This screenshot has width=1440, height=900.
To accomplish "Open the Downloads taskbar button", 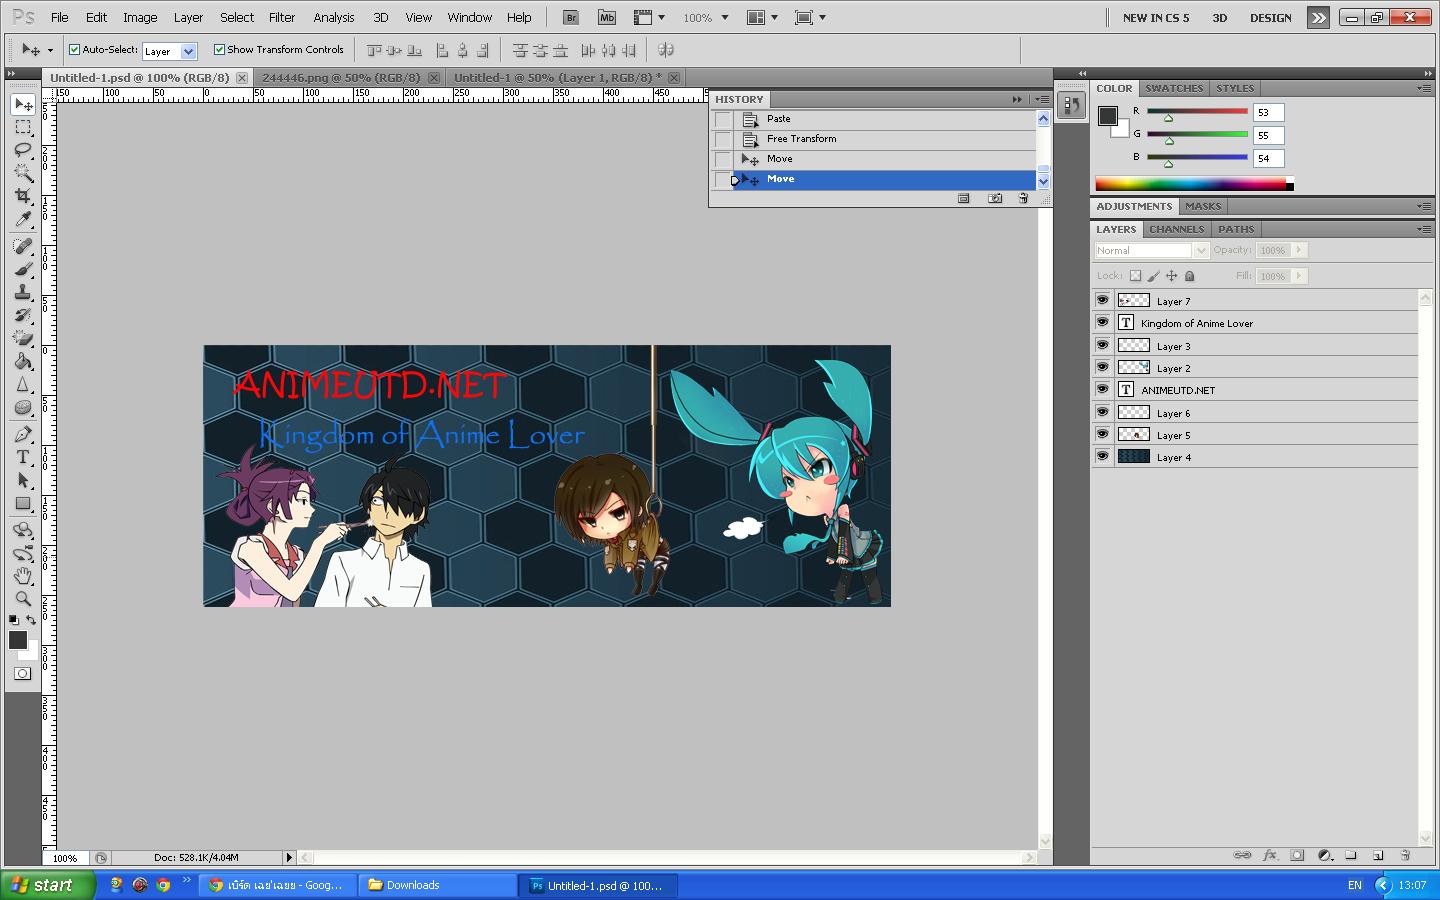I will coord(438,885).
